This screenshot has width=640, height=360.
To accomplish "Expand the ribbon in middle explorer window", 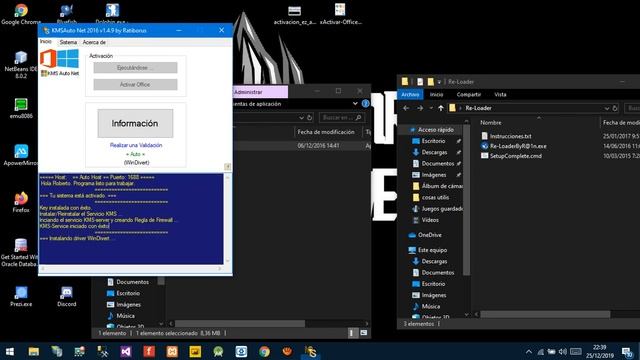I will click(x=355, y=104).
